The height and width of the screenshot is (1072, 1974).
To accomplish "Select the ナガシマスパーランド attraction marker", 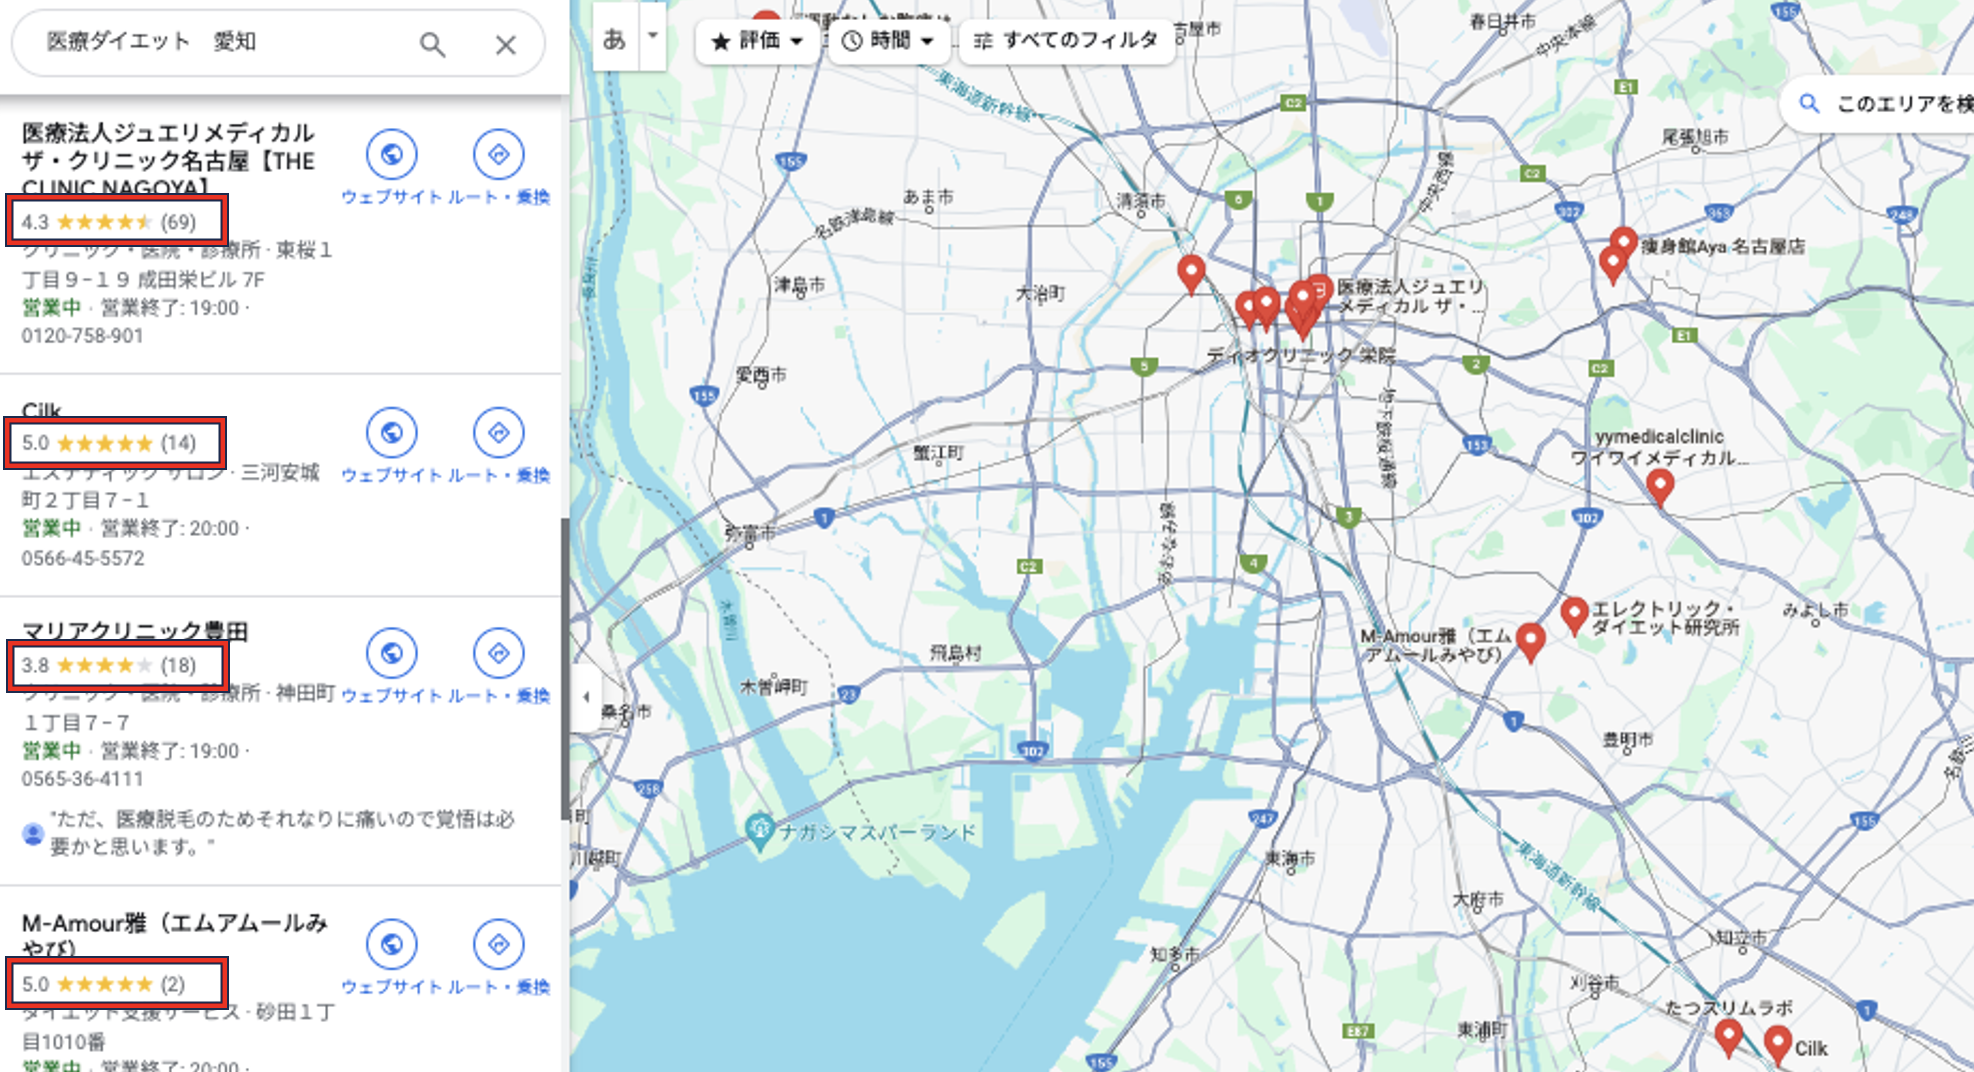I will (x=760, y=831).
